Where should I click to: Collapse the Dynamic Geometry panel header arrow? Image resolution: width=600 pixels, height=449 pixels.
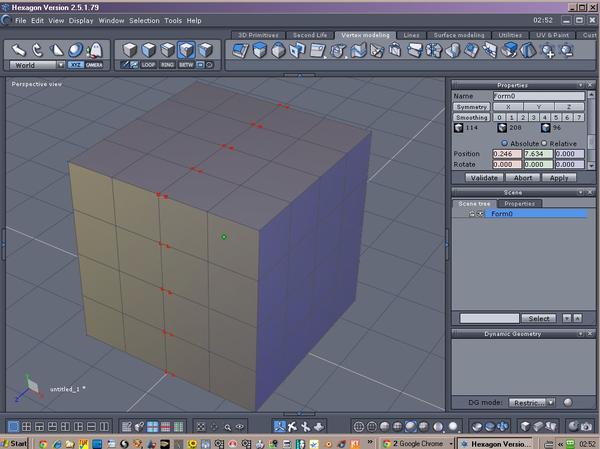580,334
